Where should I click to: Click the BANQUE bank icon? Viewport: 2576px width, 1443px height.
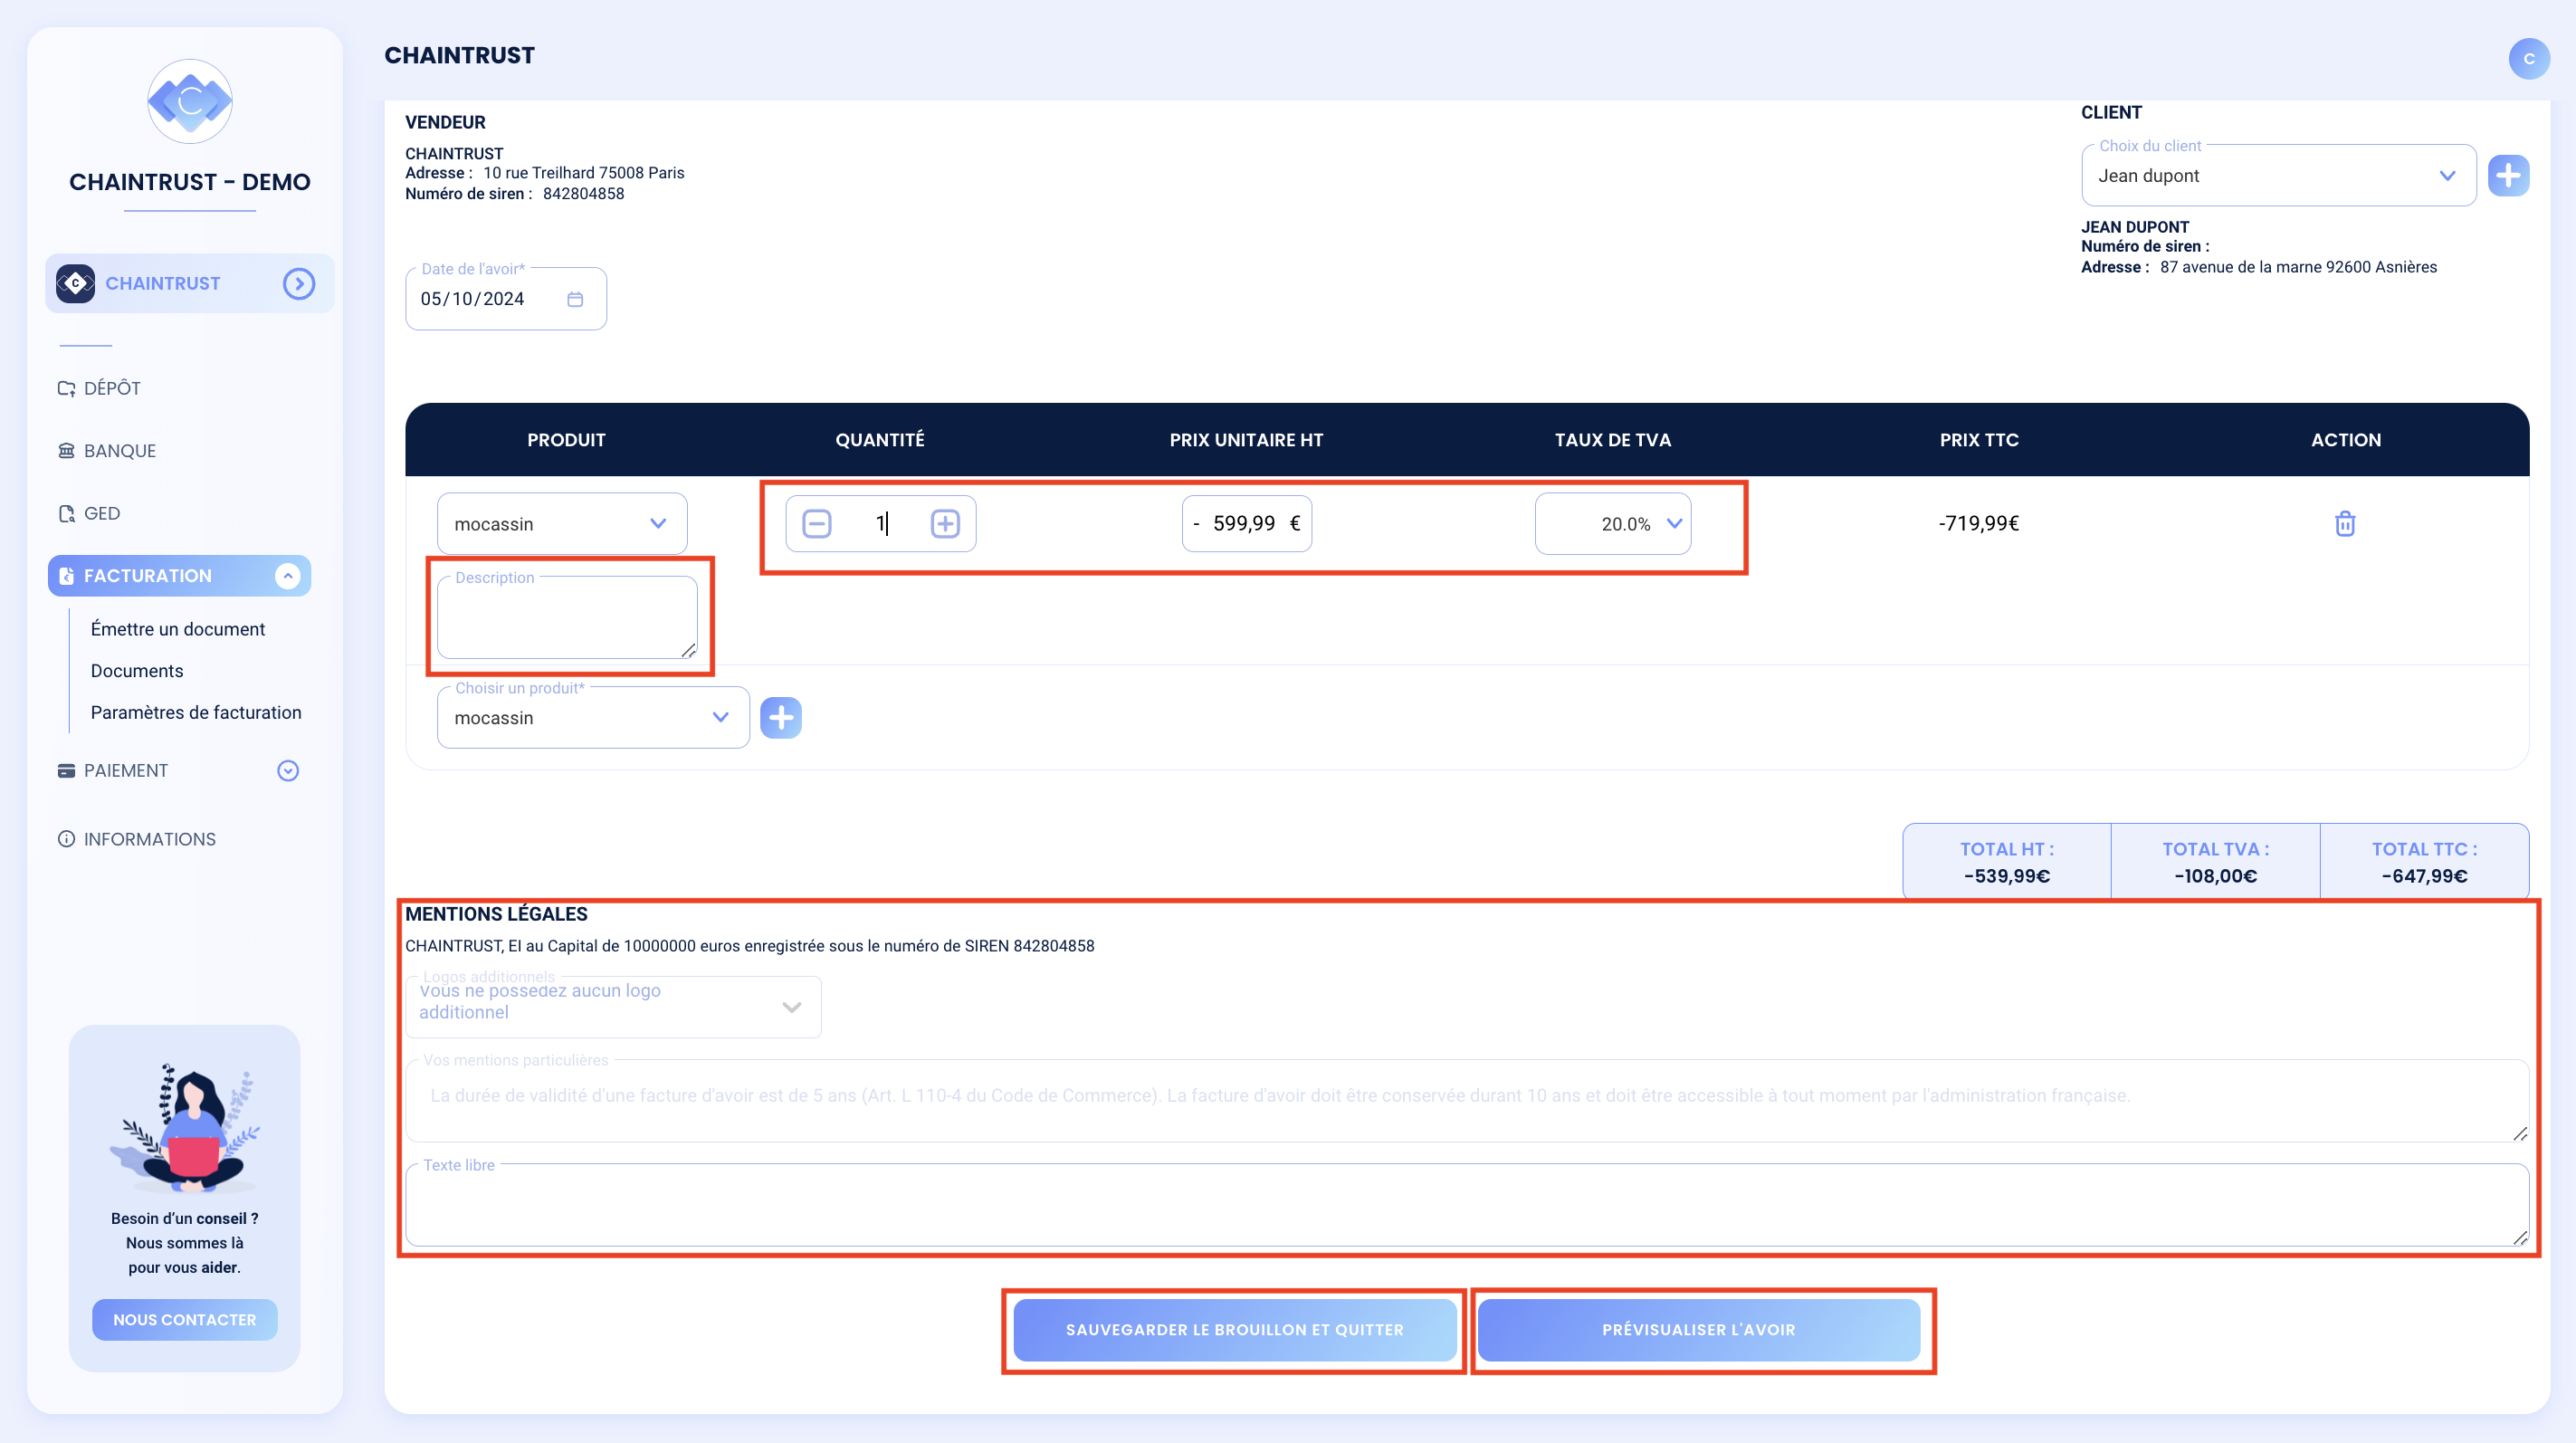tap(66, 451)
